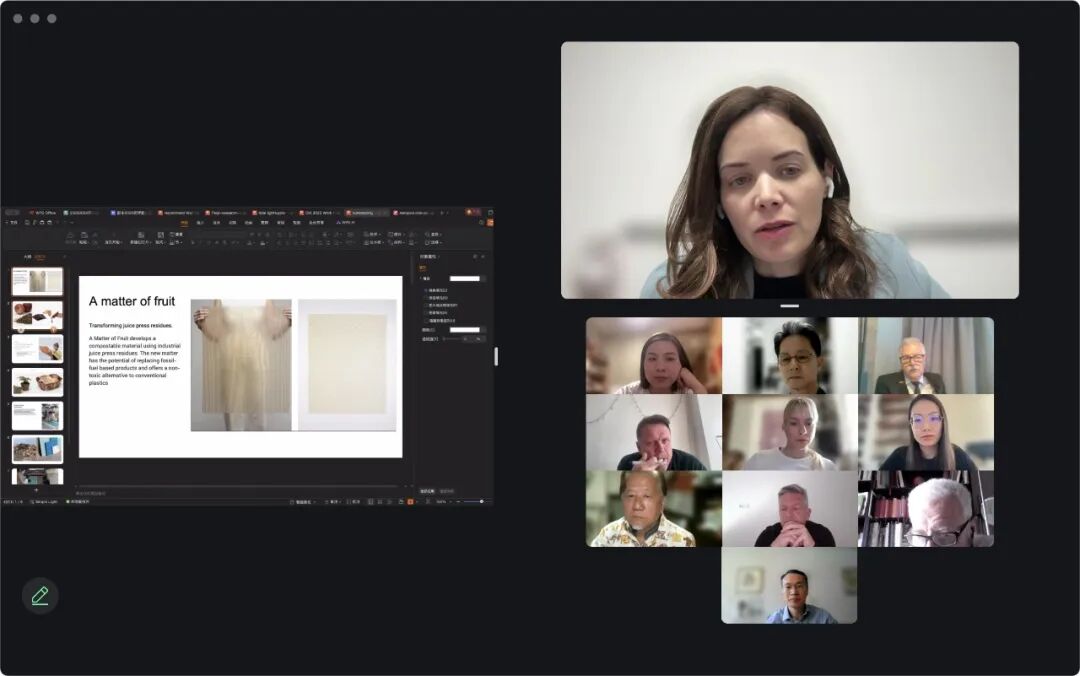The width and height of the screenshot is (1080, 676).
Task: Click the apply-to-all button in properties panel
Action: 428,491
